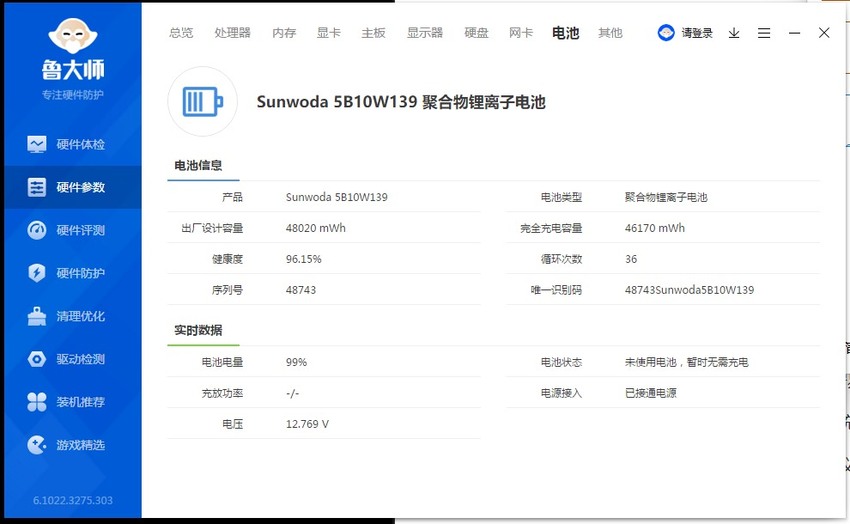
Task: Switch to the 主板 tab
Action: point(374,33)
